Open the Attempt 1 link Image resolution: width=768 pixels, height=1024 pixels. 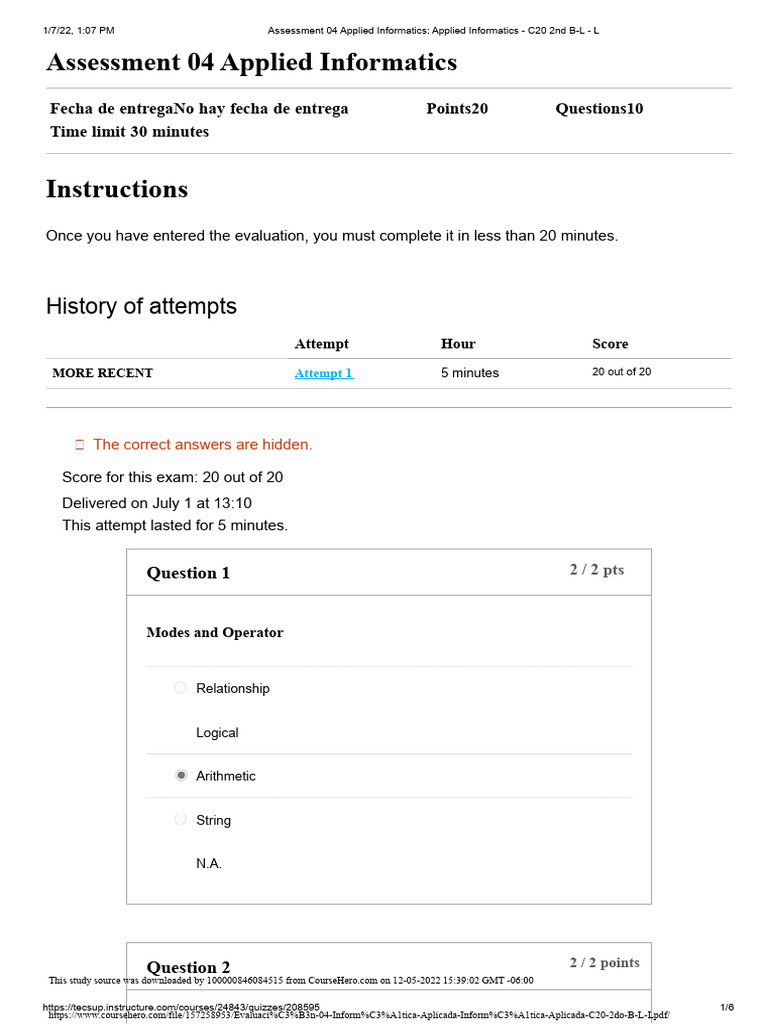324,373
